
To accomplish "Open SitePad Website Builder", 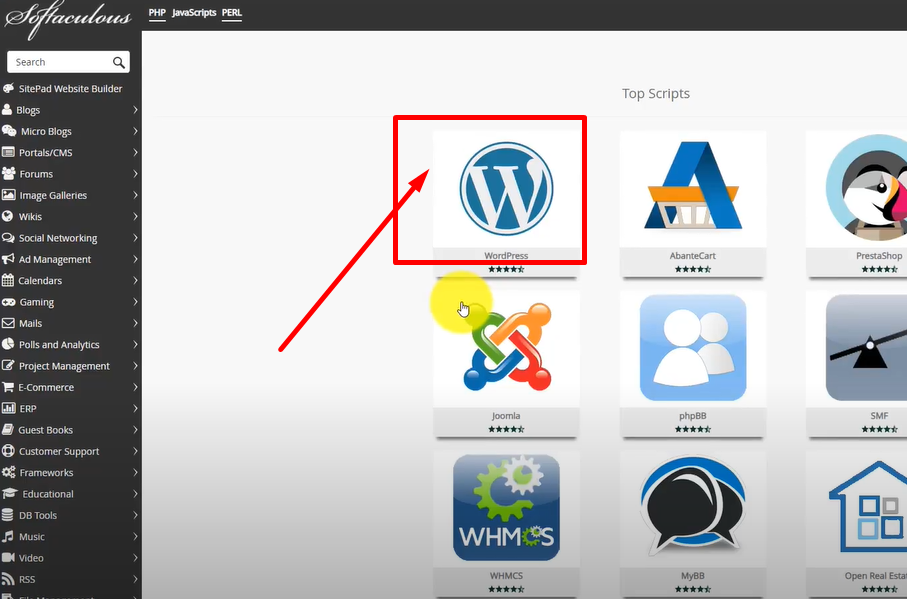I will 71,88.
